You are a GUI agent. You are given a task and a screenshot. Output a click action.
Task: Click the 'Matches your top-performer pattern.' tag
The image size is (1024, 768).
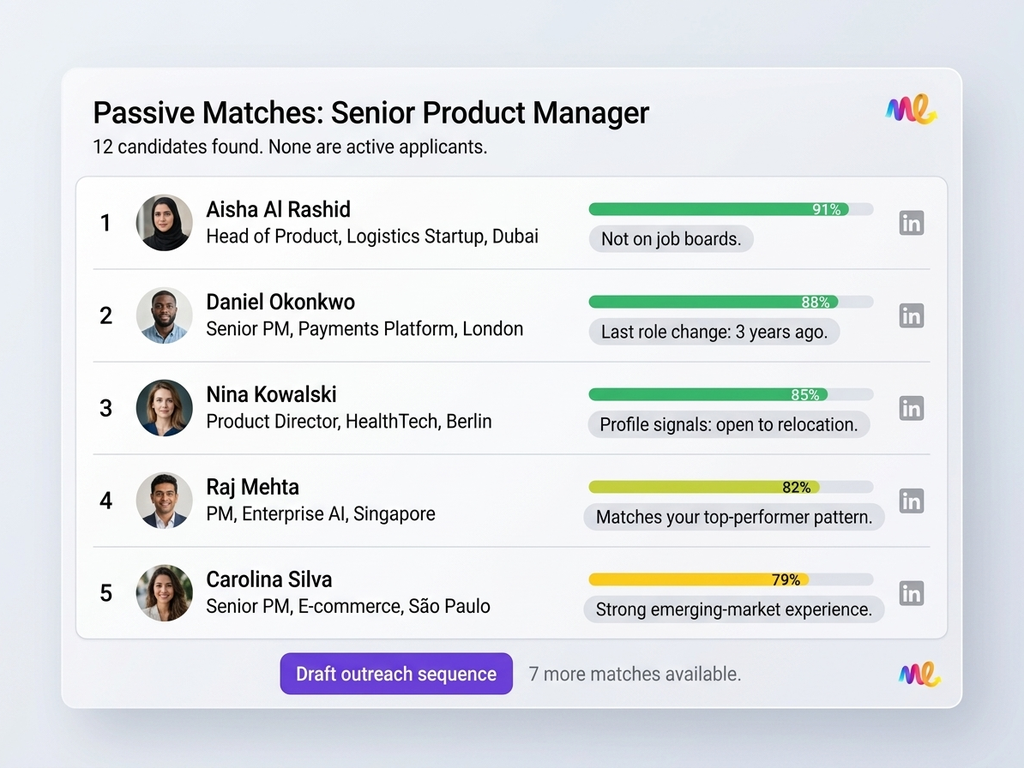point(734,517)
